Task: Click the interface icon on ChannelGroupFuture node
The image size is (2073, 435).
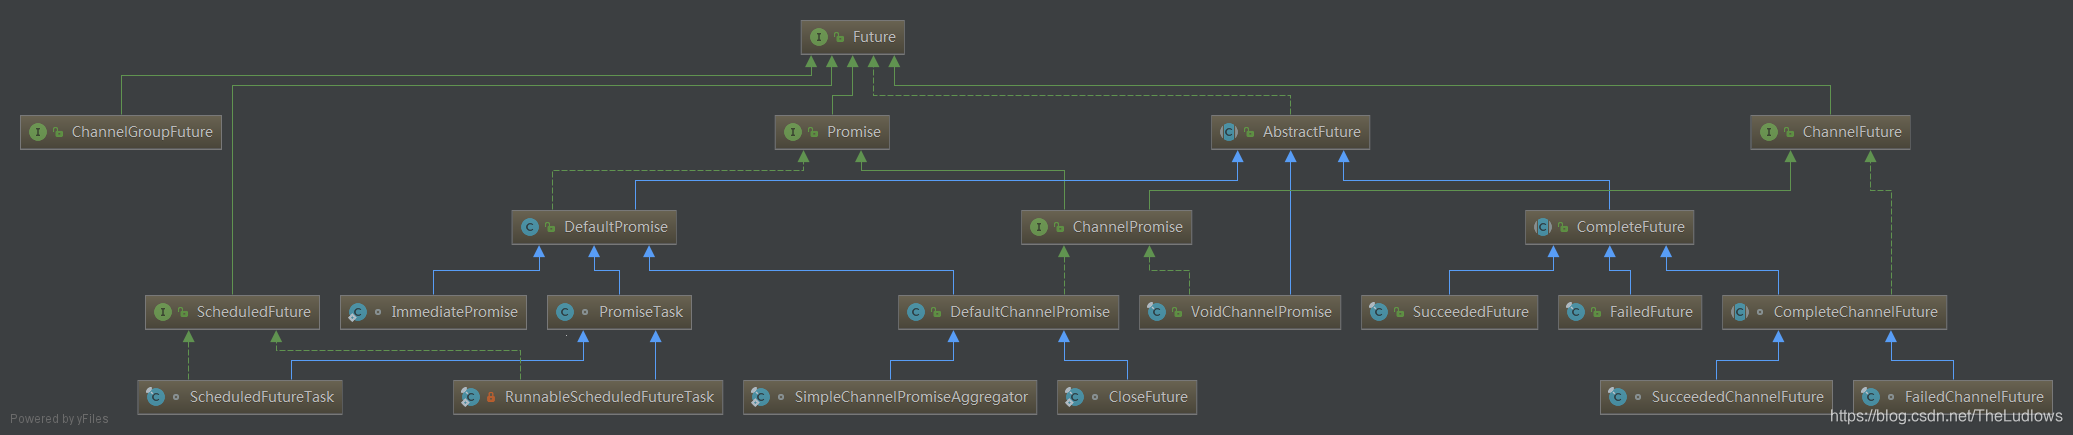Action: [38, 132]
